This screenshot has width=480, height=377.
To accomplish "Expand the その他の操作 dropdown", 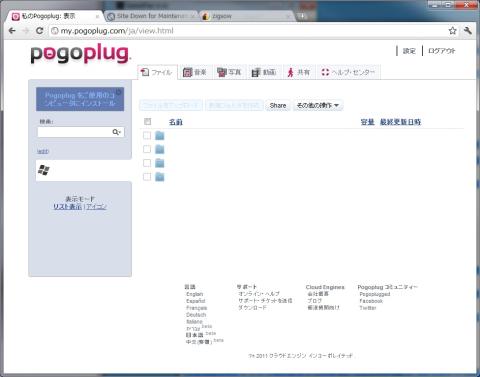I will click(x=318, y=105).
